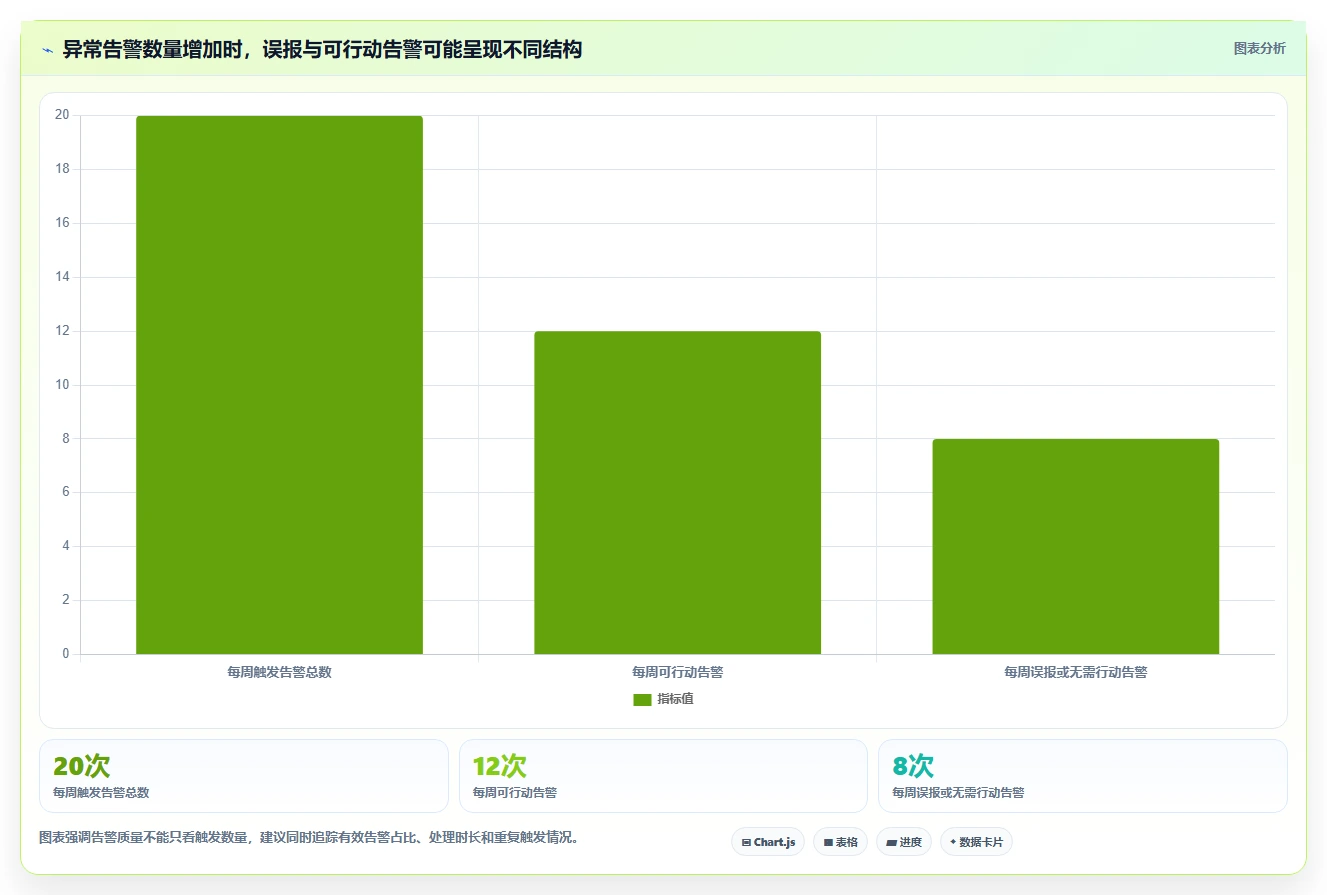The image size is (1327, 895).
Task: Click the icon inside the 进度 chip
Action: tap(891, 843)
